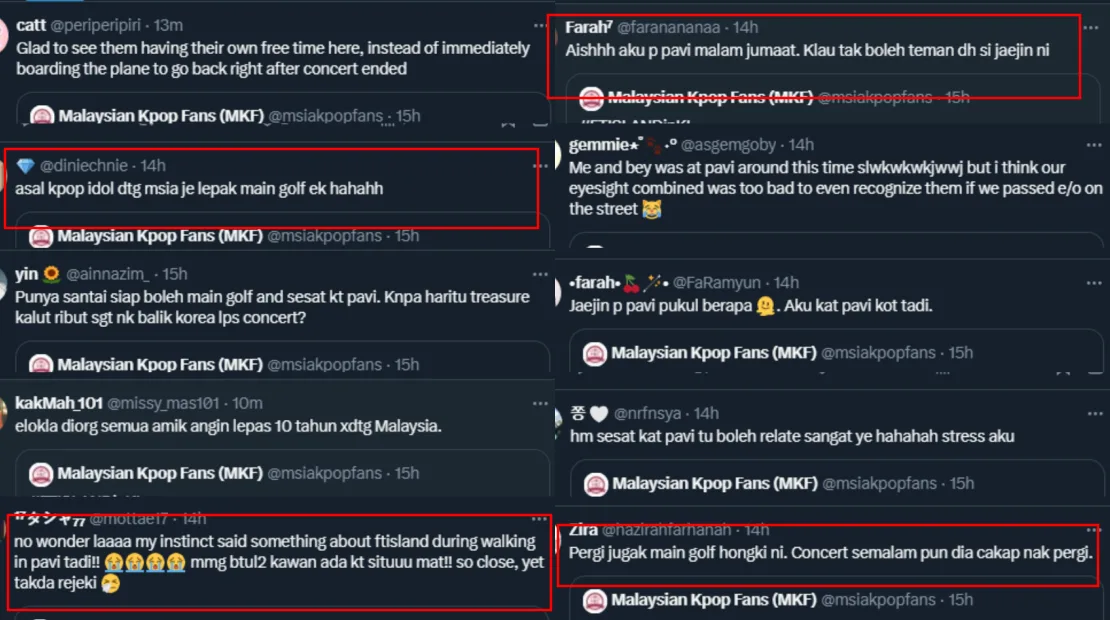Viewport: 1110px width, 620px height.
Task: Click the kakMah_101 display name
Action: click(58, 403)
